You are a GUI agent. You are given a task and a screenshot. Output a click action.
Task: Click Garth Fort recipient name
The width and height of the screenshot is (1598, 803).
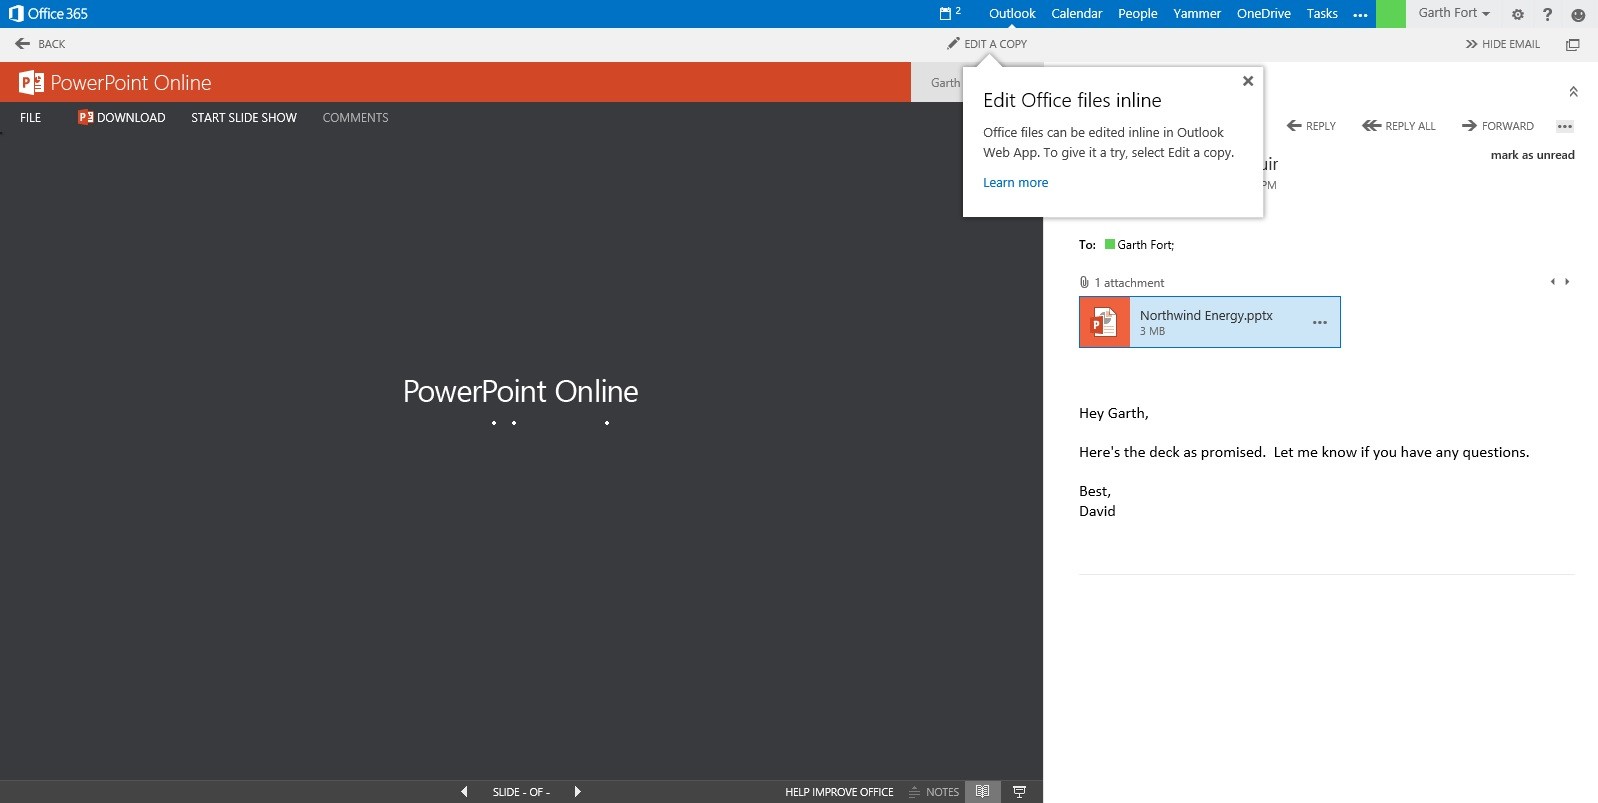pyautogui.click(x=1146, y=245)
